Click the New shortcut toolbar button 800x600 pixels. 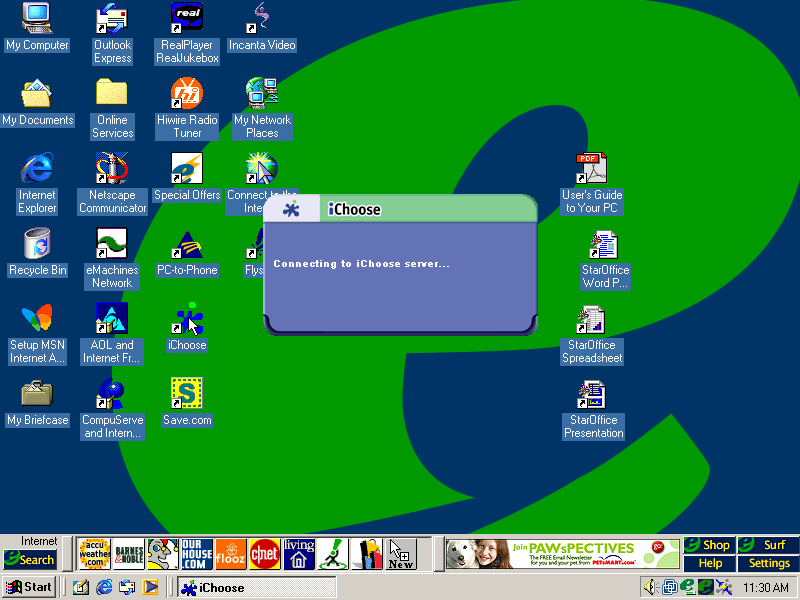click(400, 553)
